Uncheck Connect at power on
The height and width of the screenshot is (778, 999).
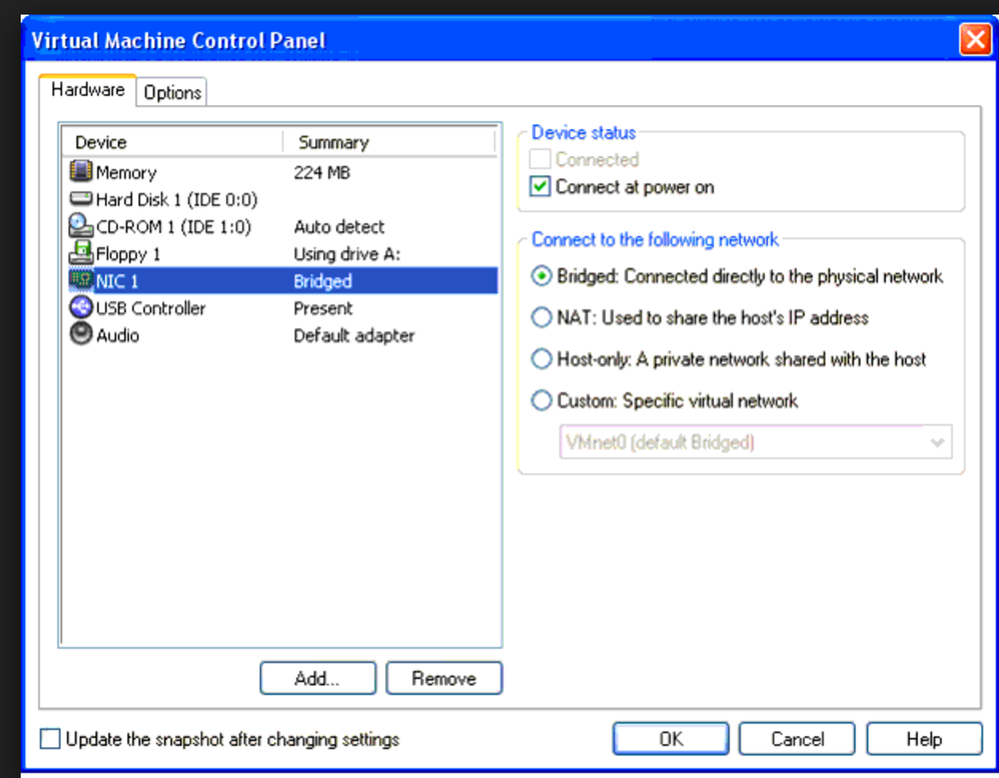tap(541, 187)
